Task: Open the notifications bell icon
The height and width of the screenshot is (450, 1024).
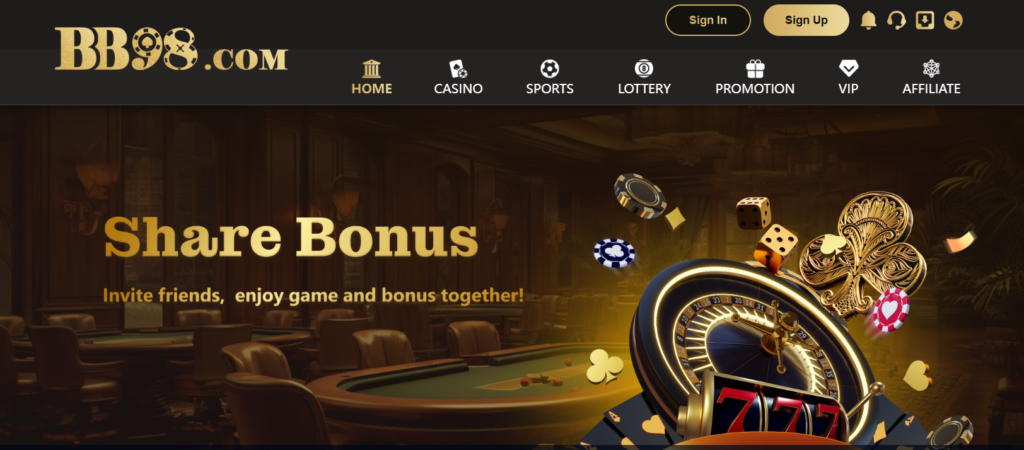Action: tap(868, 20)
